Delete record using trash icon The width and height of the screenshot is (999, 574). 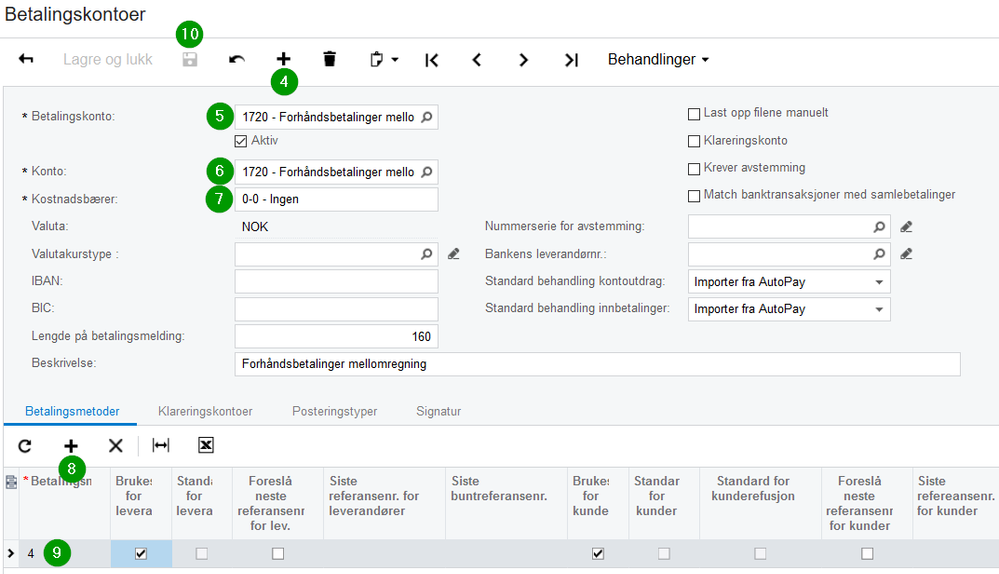click(330, 60)
